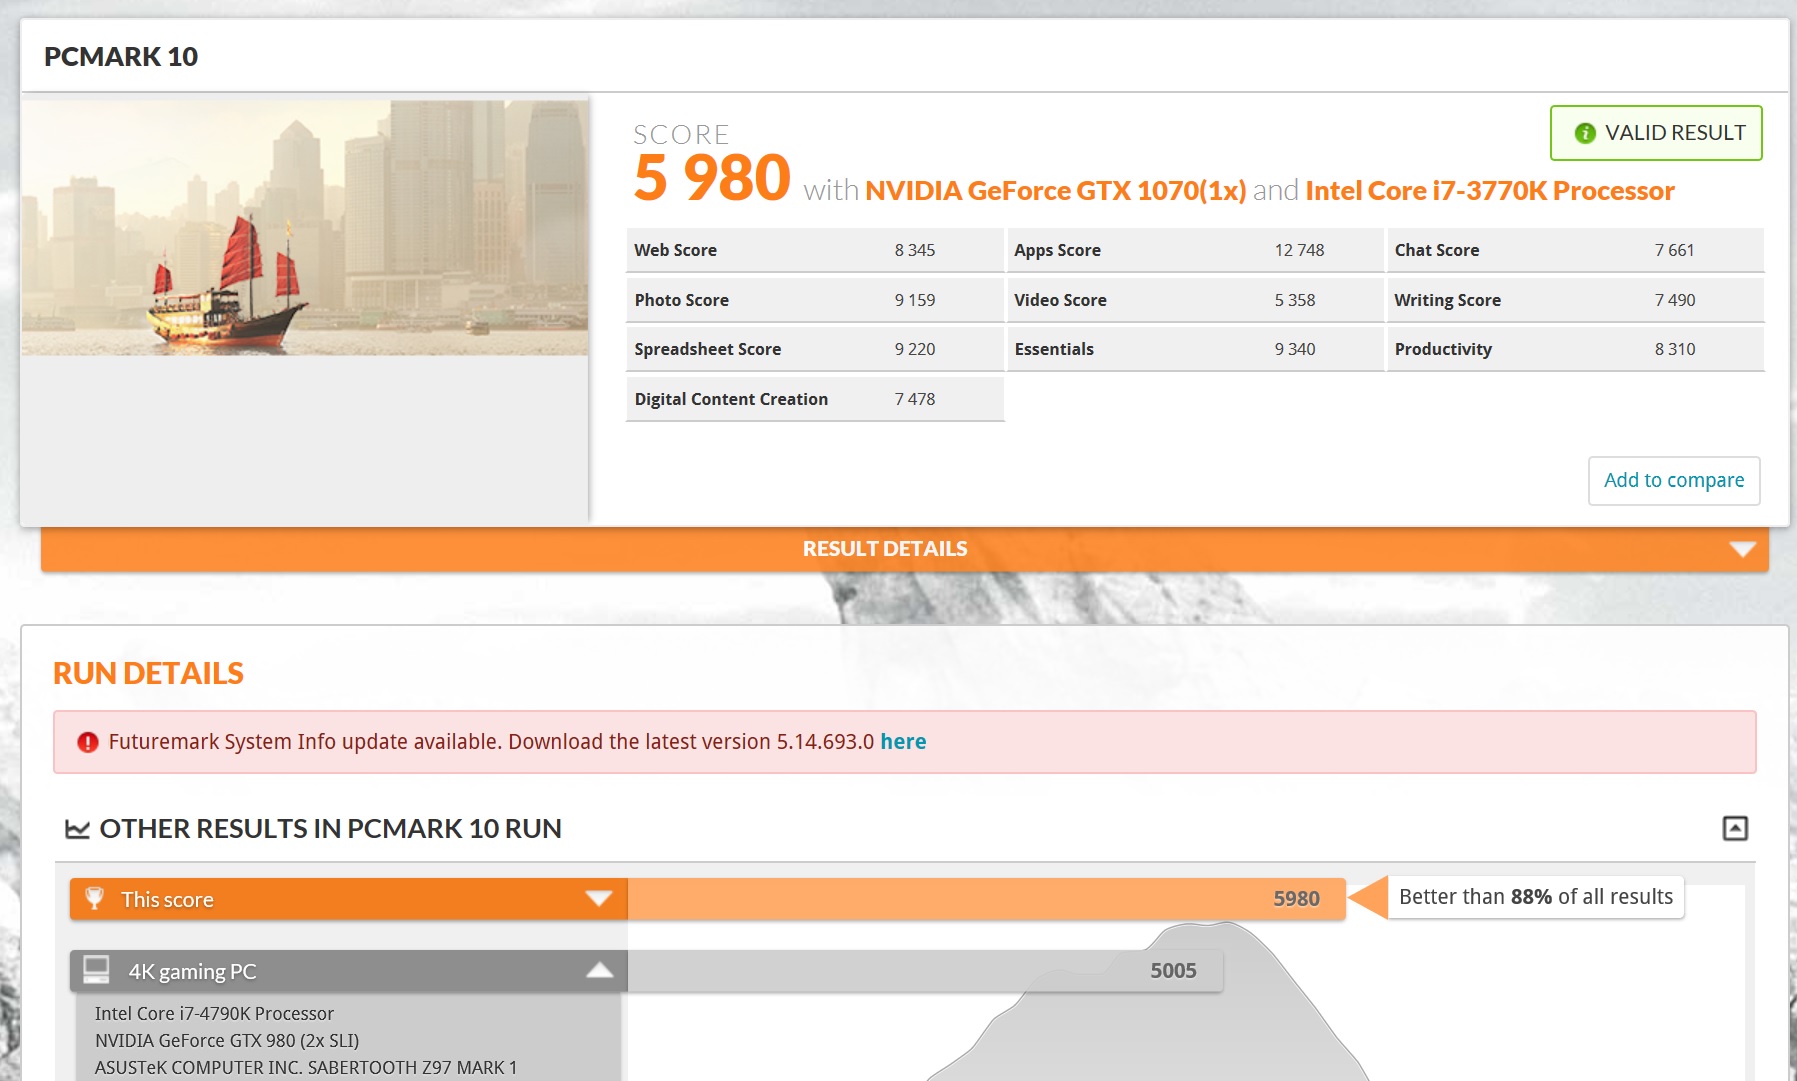Click the Photo Score row label

[682, 300]
